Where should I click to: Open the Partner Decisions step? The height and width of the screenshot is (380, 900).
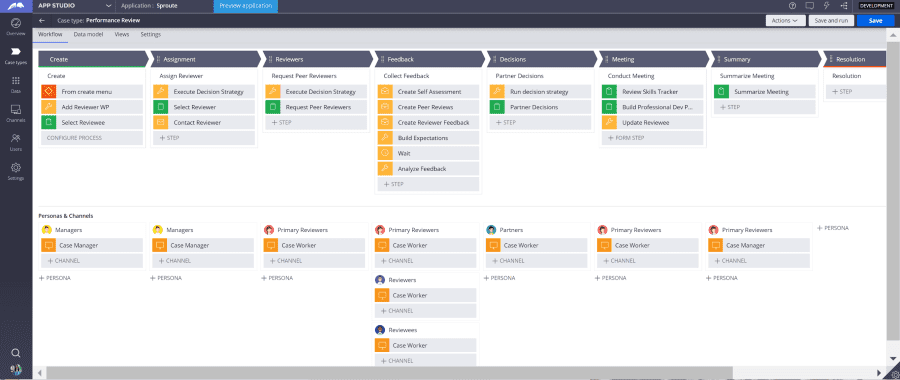(x=541, y=107)
